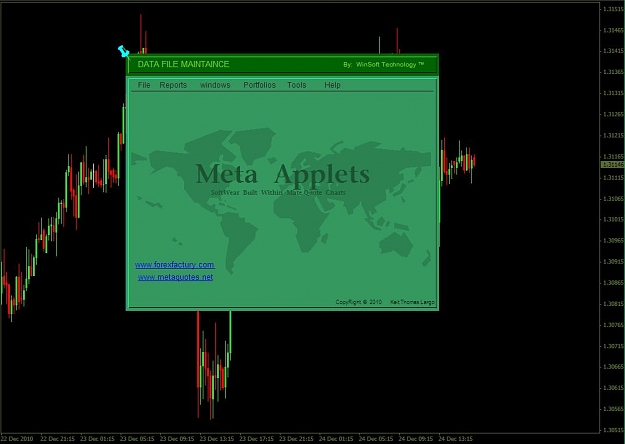Open the Tools menu

click(x=297, y=85)
